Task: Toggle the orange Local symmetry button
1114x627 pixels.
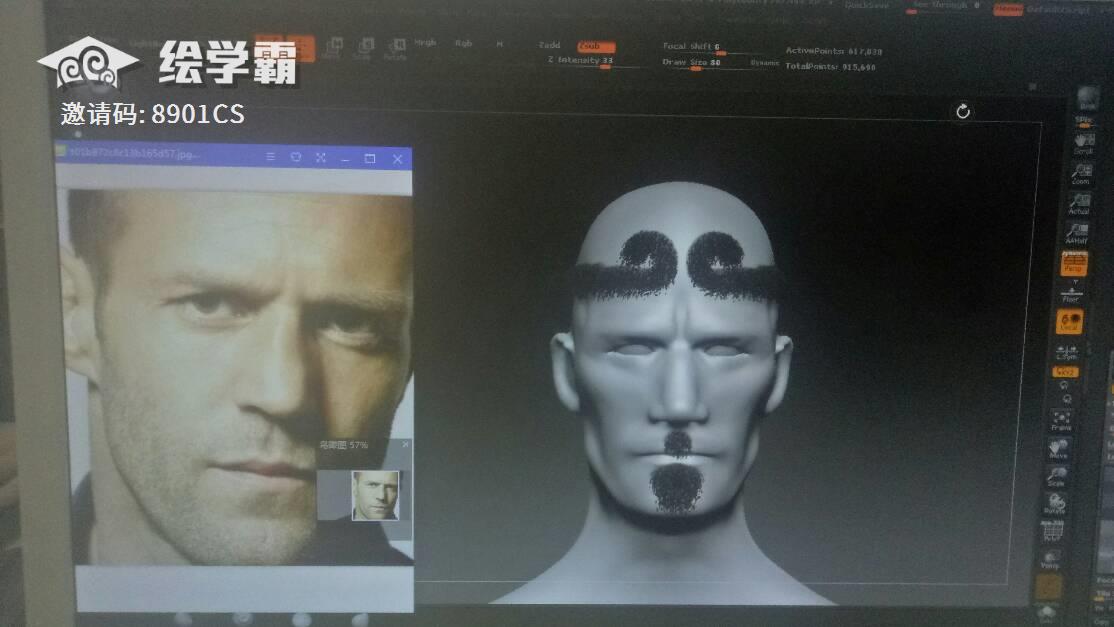Action: click(1069, 322)
